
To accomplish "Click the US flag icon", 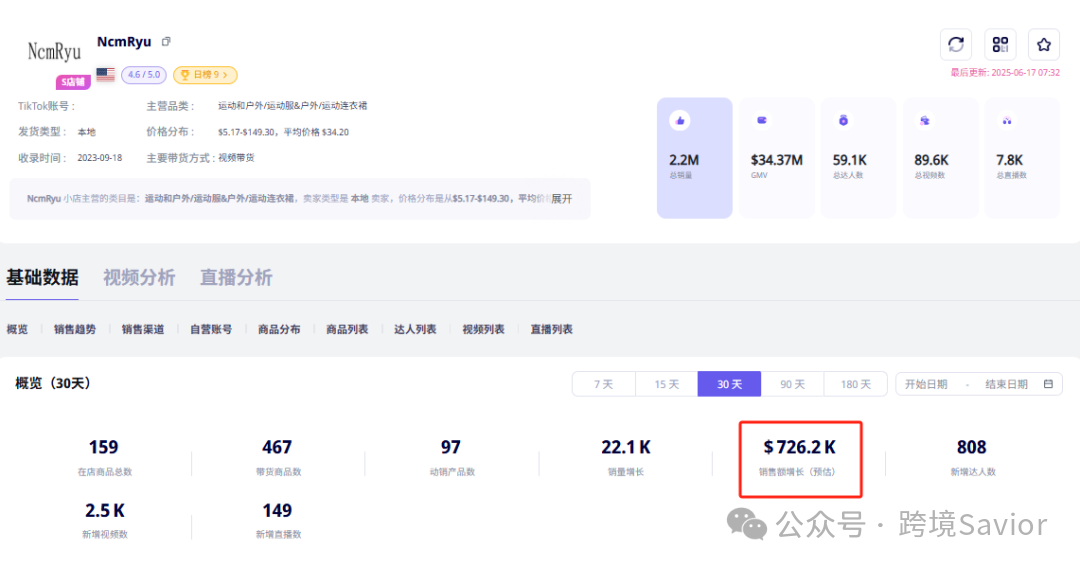I will (x=105, y=74).
